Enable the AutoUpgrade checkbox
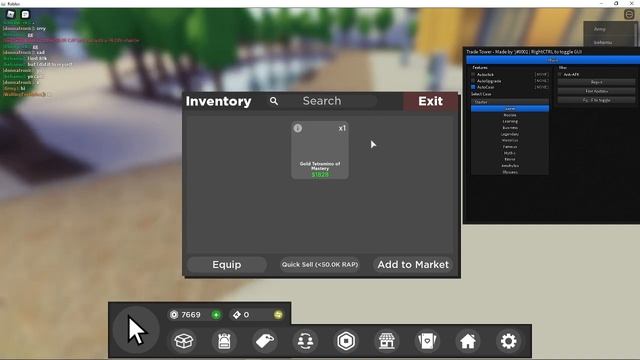The height and width of the screenshot is (360, 640). (x=473, y=81)
